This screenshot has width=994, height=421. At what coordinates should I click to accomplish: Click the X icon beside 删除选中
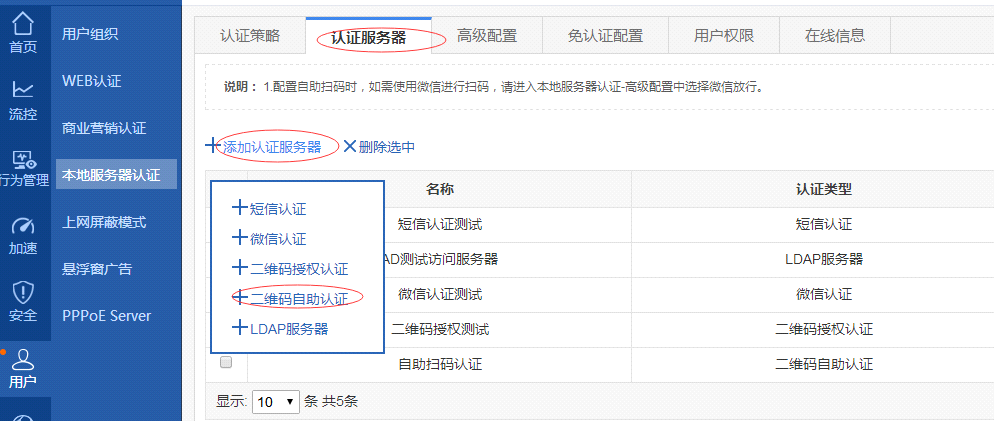pos(349,147)
